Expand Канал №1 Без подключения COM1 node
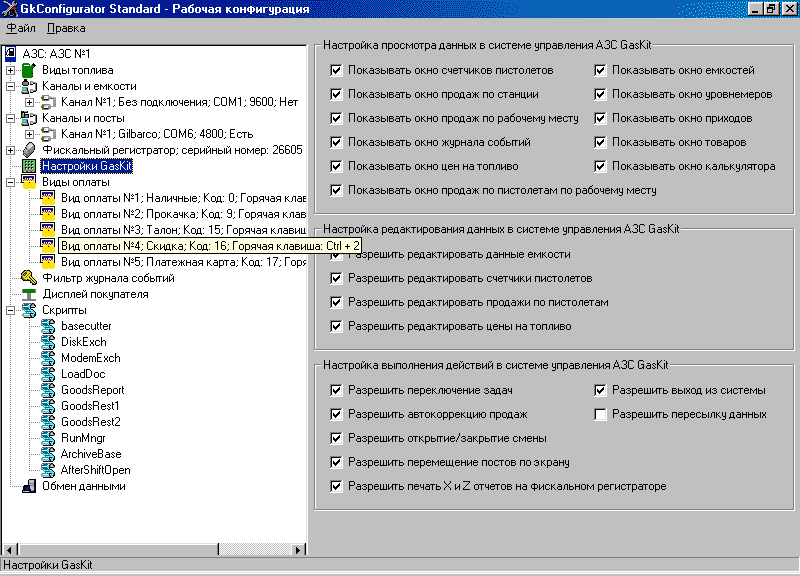 point(30,103)
